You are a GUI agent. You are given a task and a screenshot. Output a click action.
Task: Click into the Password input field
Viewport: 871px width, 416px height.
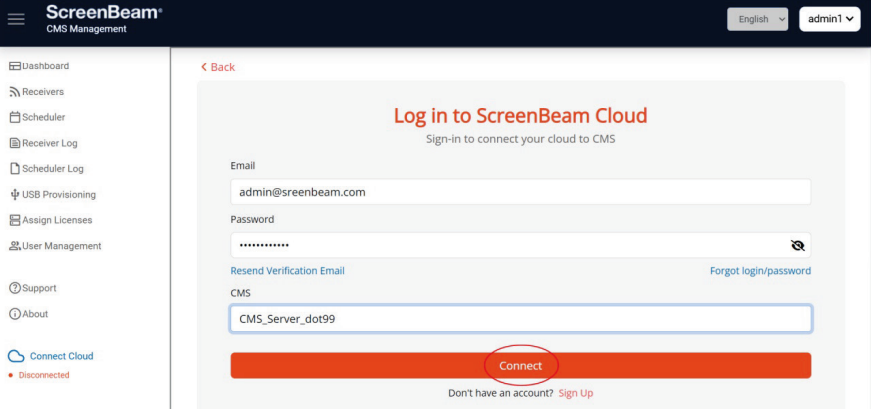click(x=520, y=245)
